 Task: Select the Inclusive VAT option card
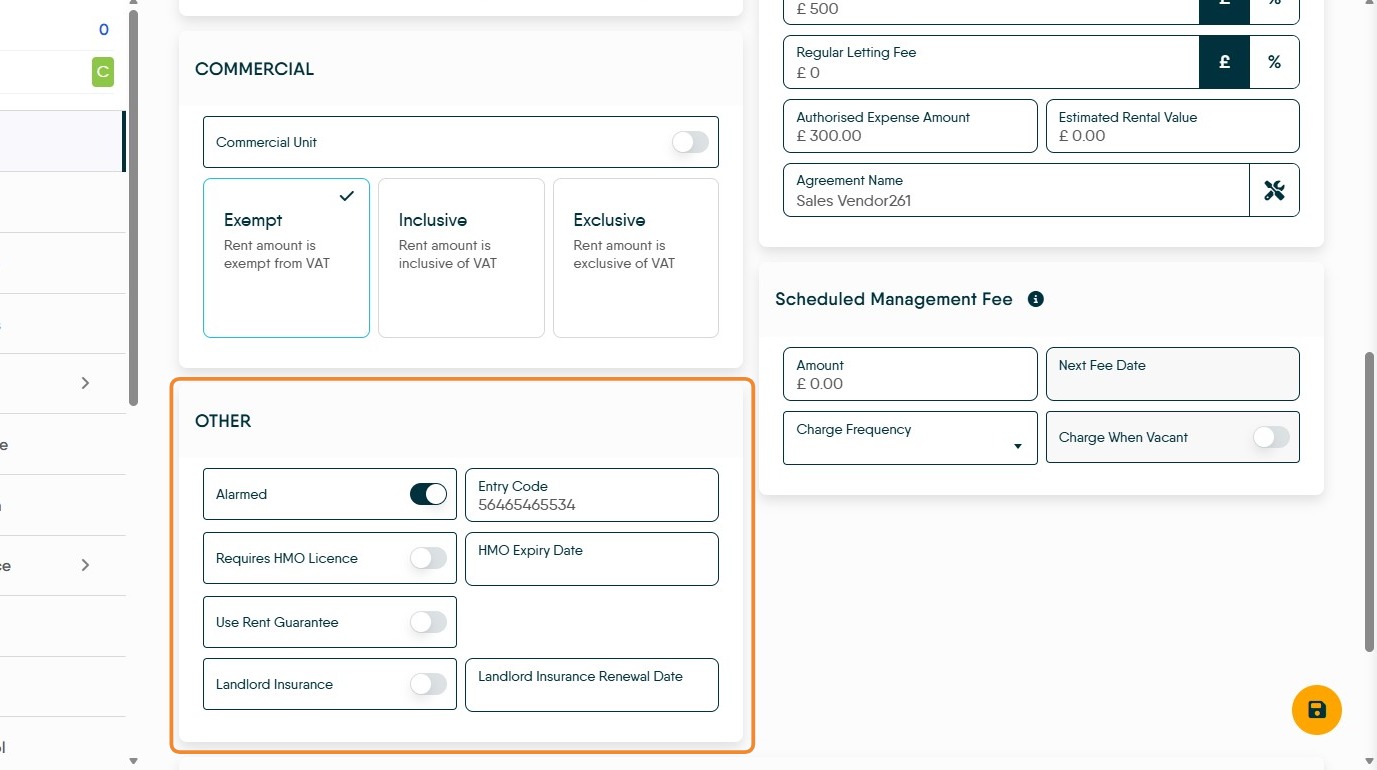pyautogui.click(x=461, y=258)
